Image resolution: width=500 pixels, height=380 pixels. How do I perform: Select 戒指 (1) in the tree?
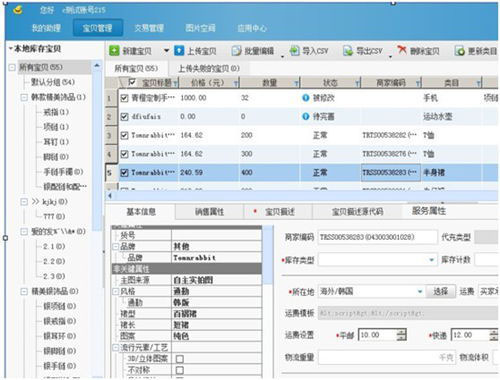click(56, 112)
